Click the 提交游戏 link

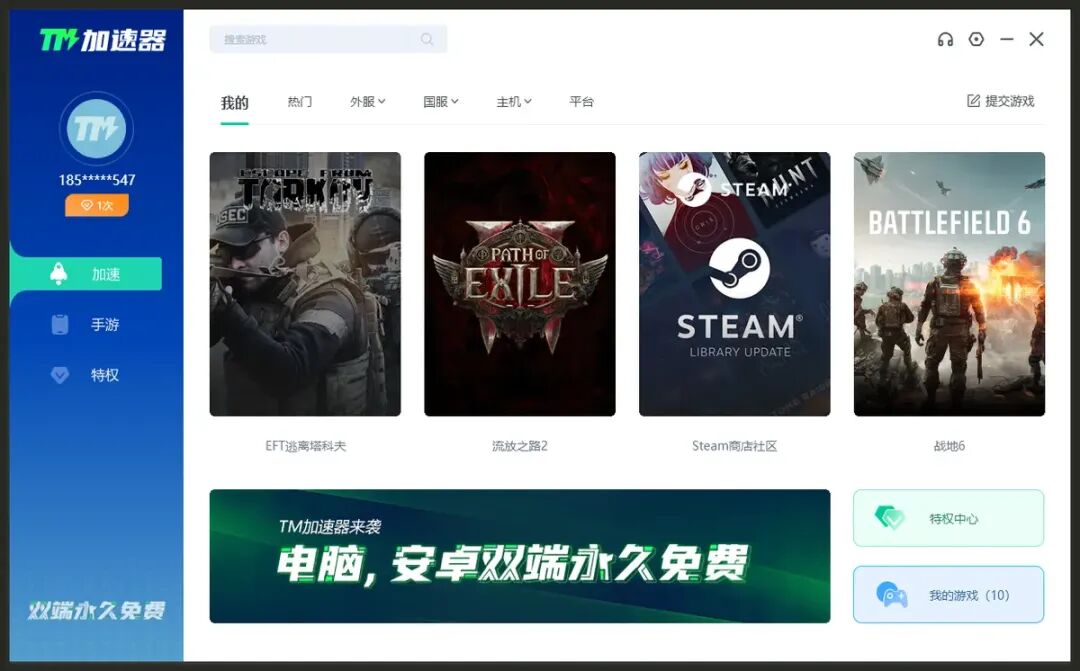(x=1001, y=101)
